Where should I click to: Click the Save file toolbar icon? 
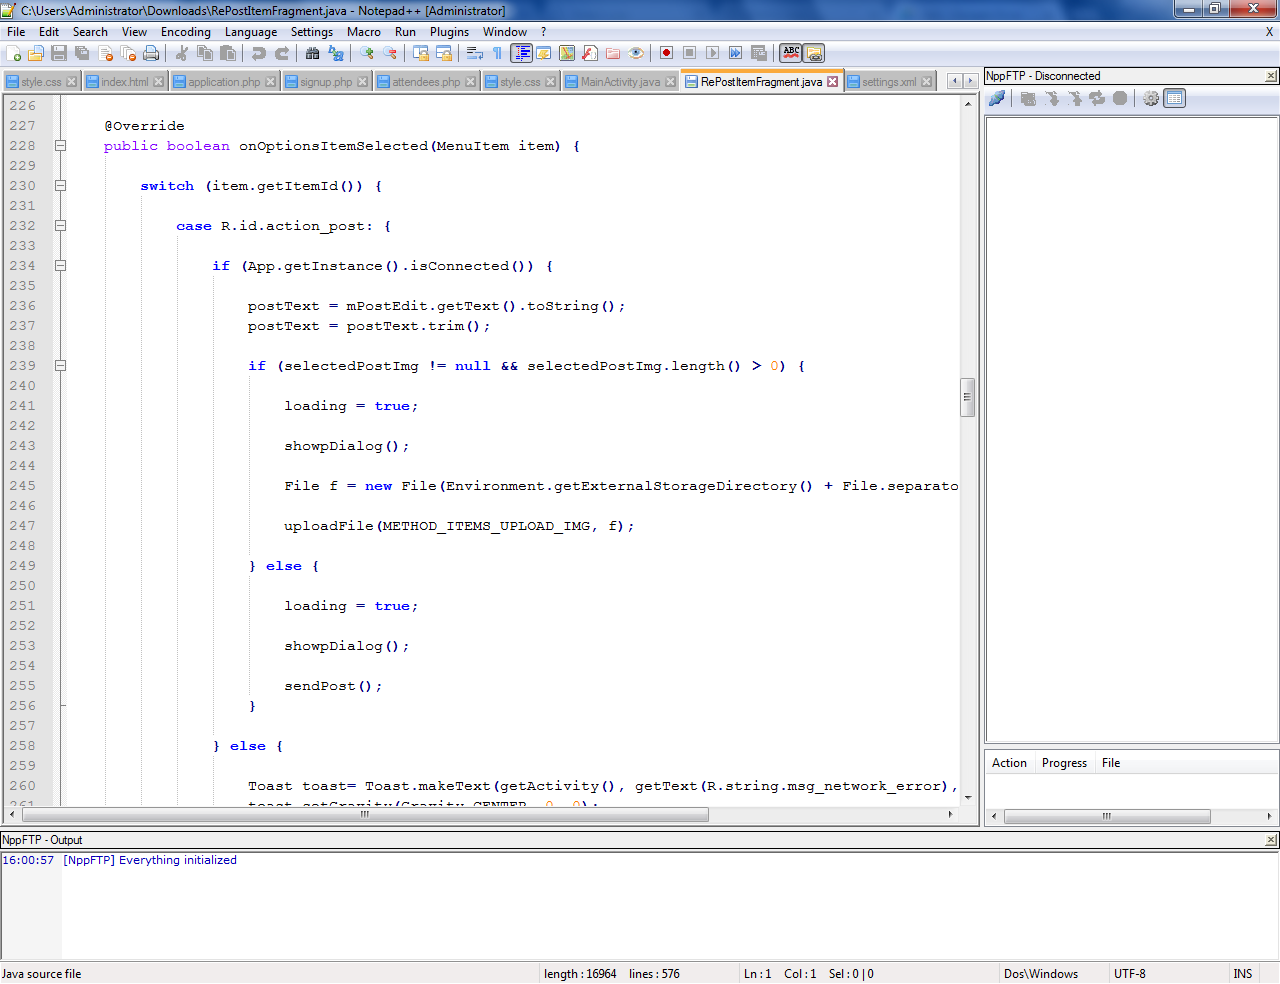tap(59, 54)
